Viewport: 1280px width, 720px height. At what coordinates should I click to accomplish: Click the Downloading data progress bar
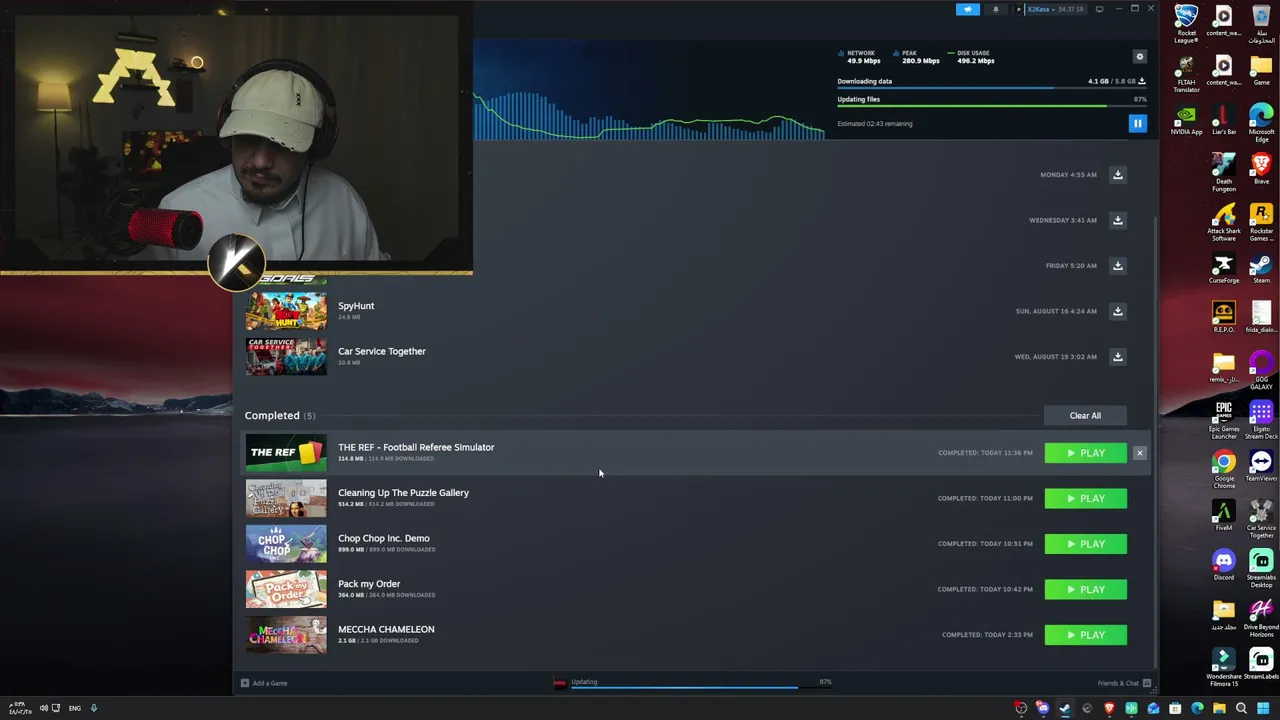pos(991,88)
